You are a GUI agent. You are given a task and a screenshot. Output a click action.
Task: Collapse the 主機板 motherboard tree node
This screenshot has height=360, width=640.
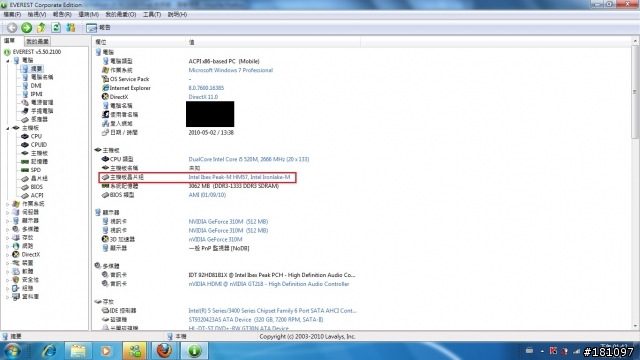[x=7, y=128]
